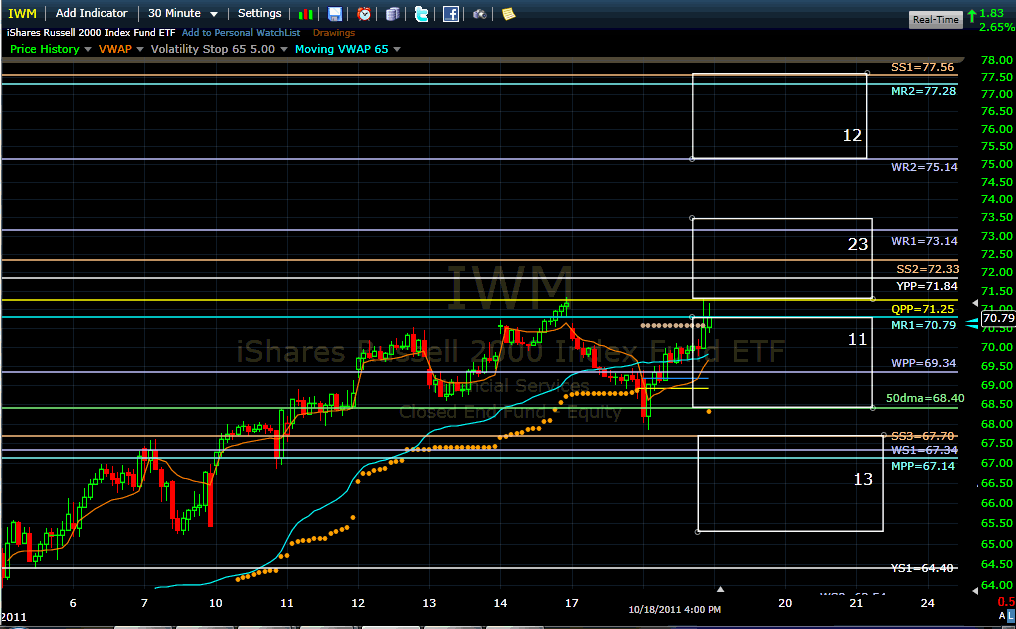1016x629 pixels.
Task: Click the 75.00 price scale label
Action: 997,165
